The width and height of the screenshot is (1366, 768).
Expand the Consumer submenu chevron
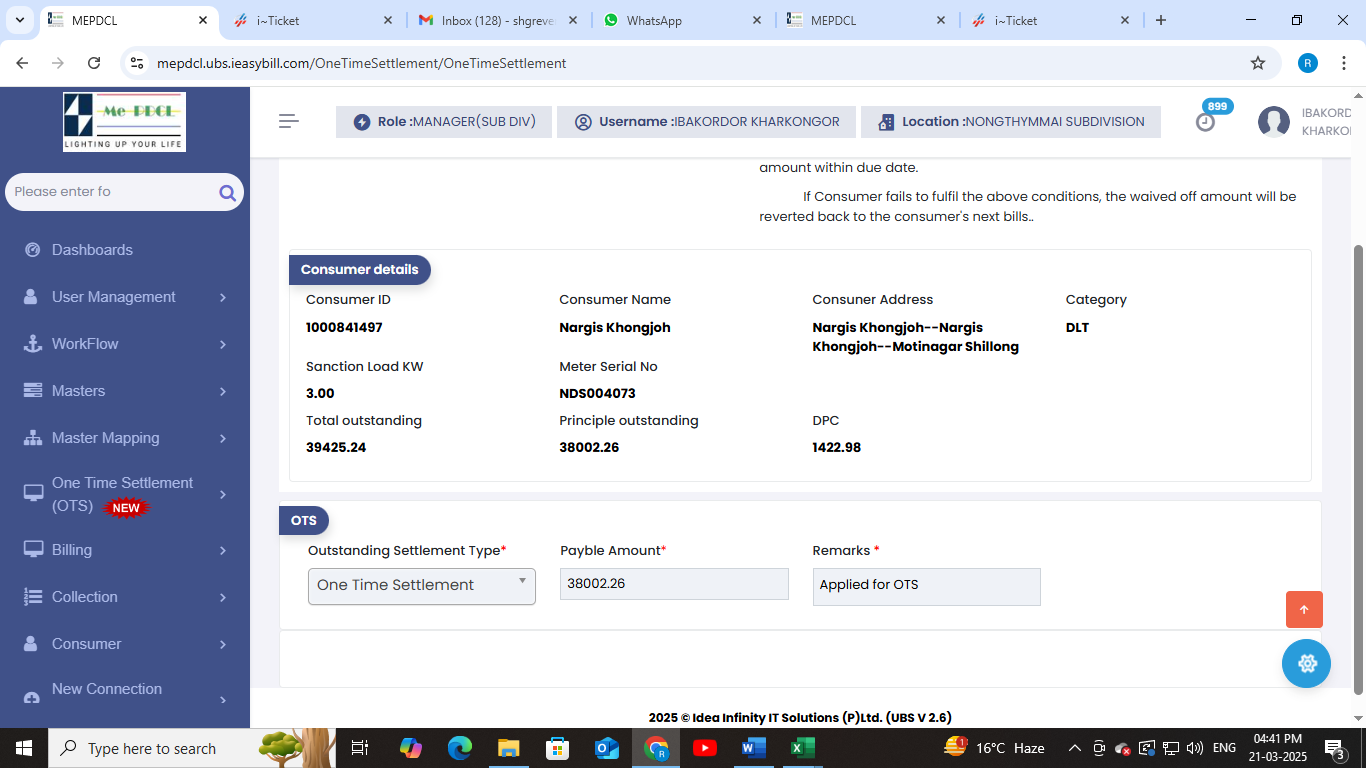(222, 645)
